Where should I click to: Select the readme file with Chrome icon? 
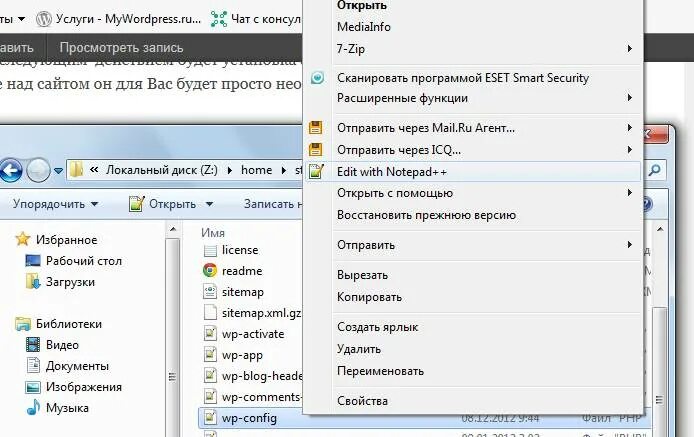[242, 271]
